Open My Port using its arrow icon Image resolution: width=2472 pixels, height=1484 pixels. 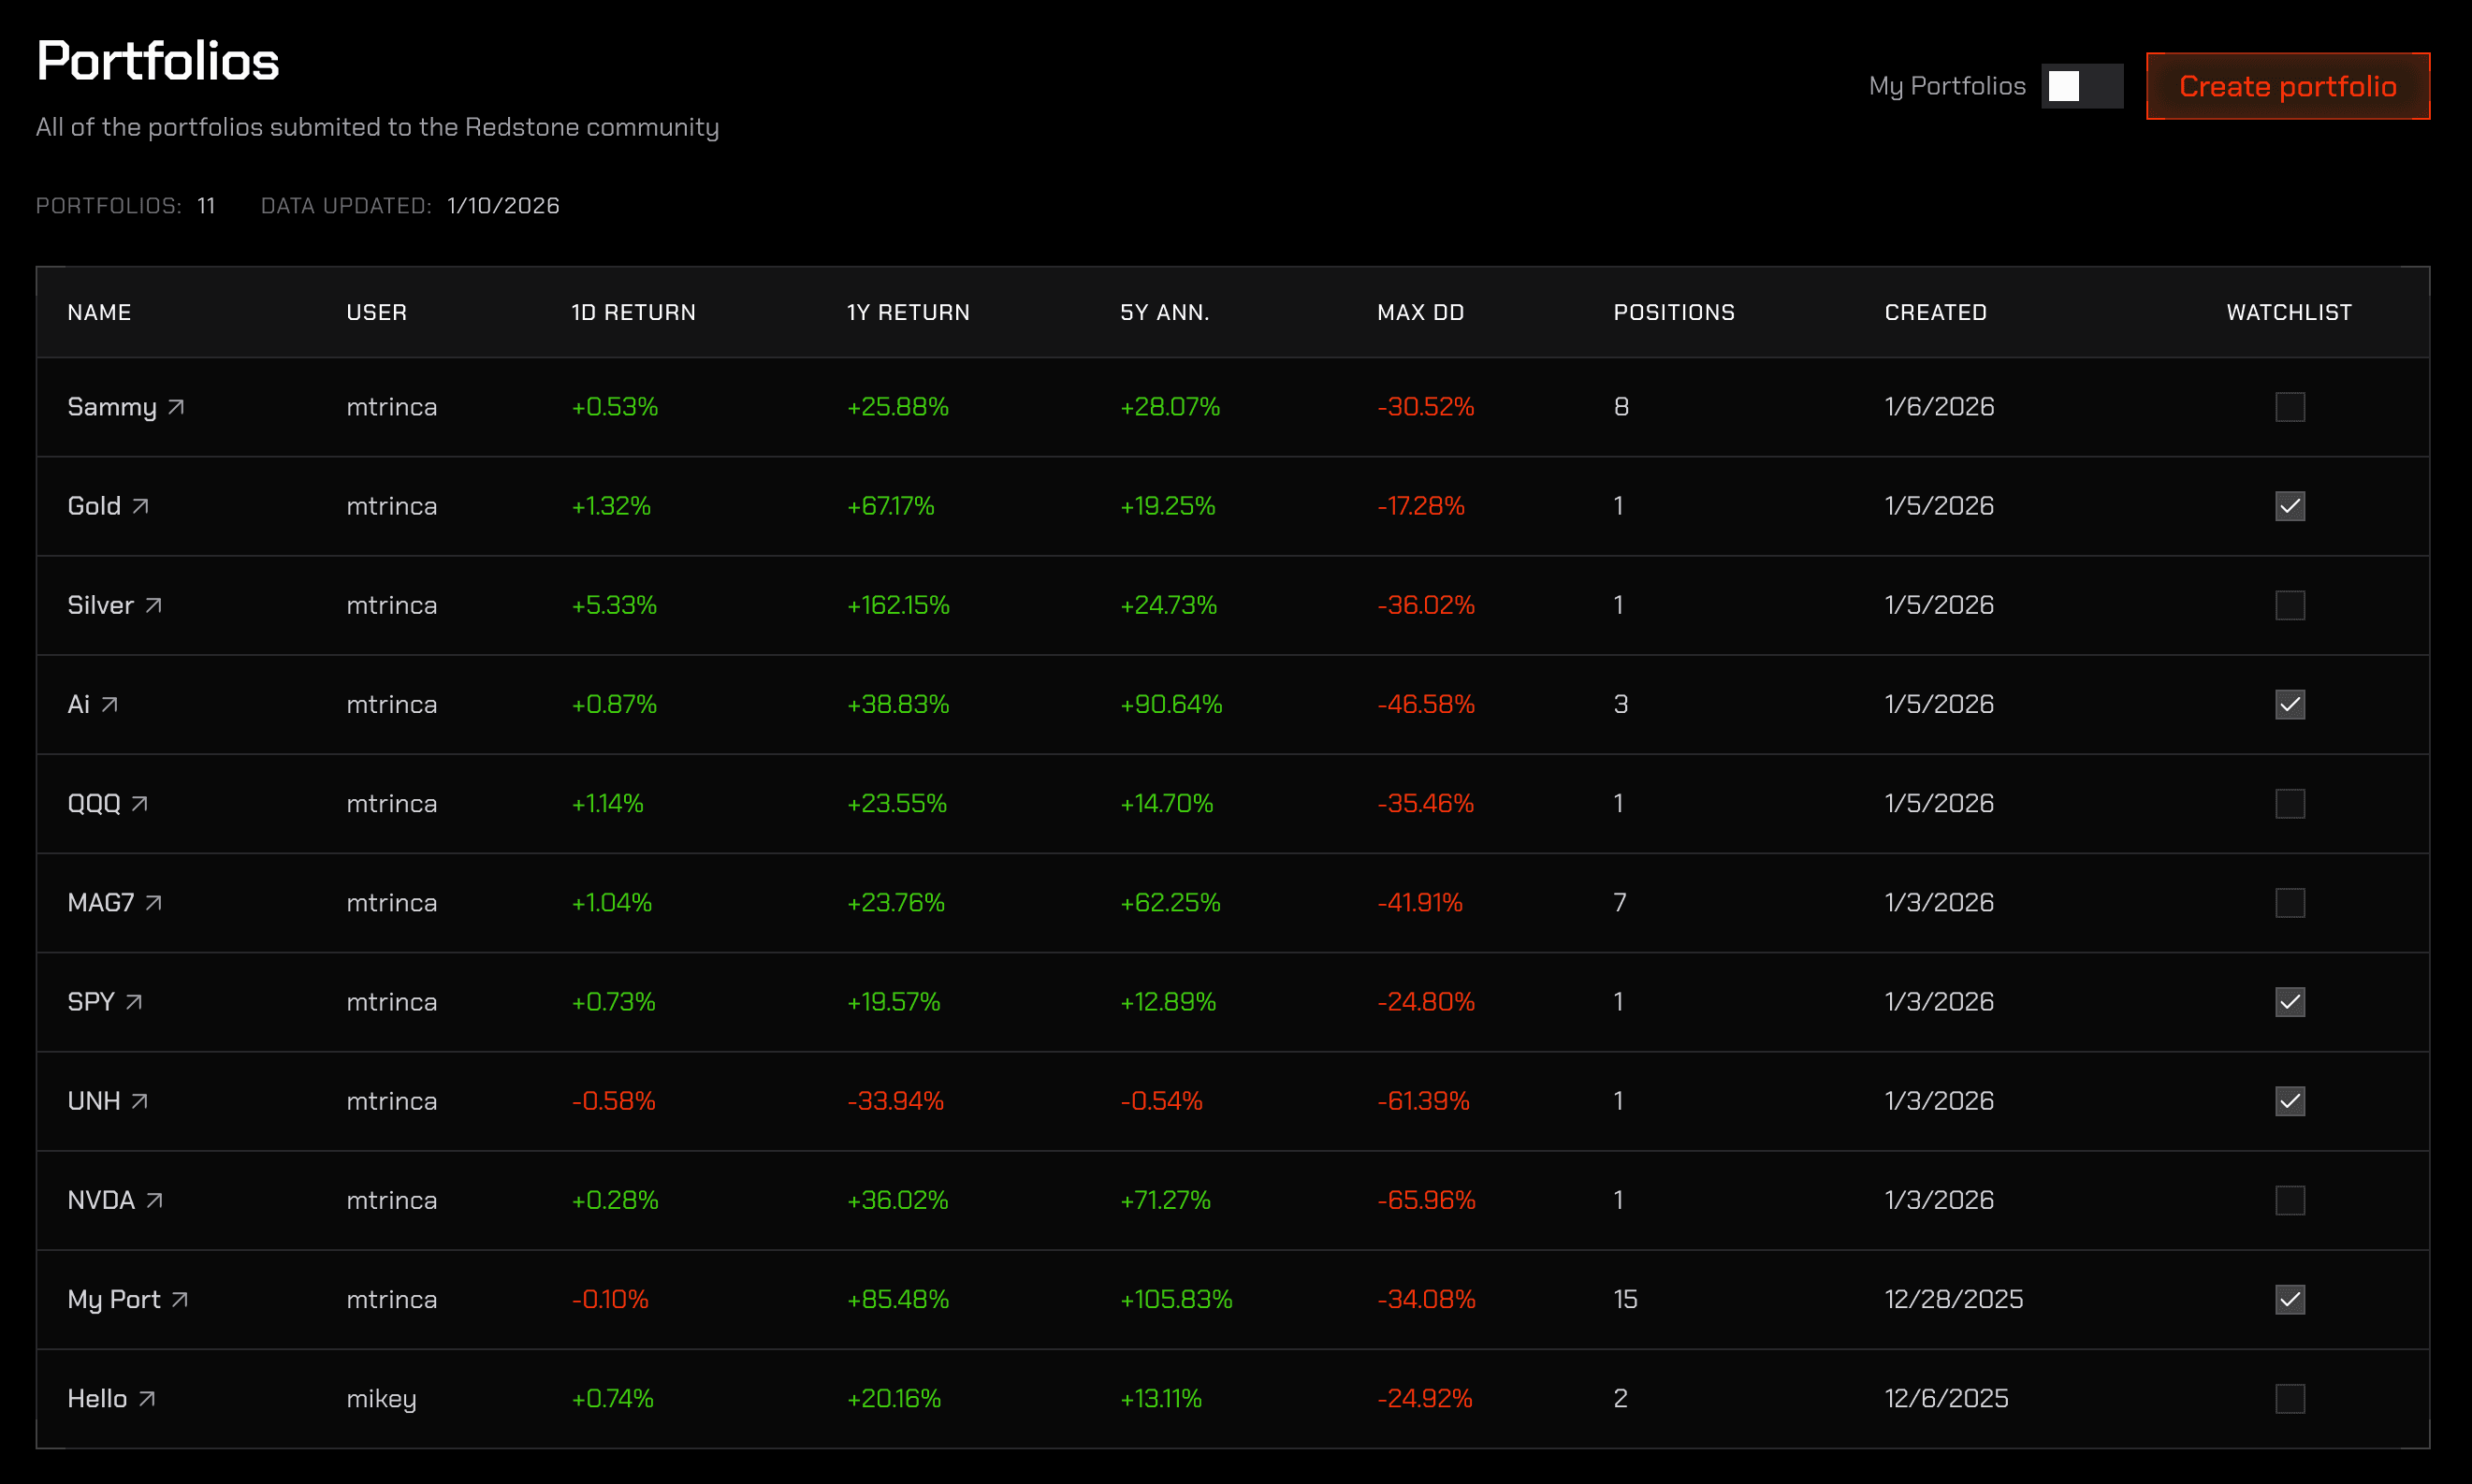[181, 1299]
